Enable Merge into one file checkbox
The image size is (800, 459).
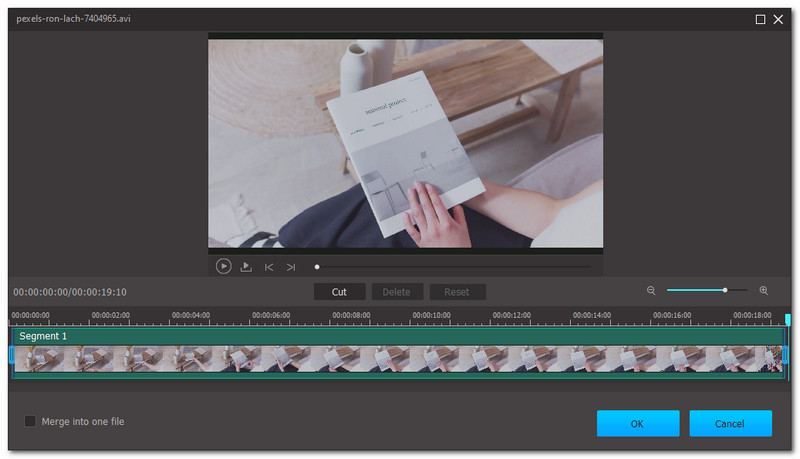click(x=30, y=422)
